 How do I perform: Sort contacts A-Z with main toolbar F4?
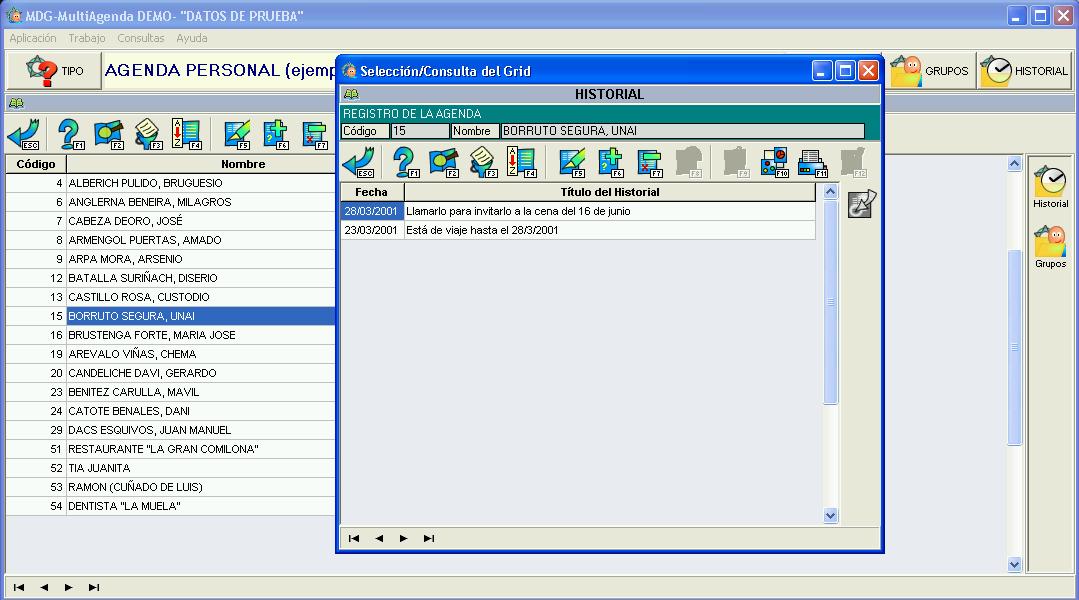(186, 133)
